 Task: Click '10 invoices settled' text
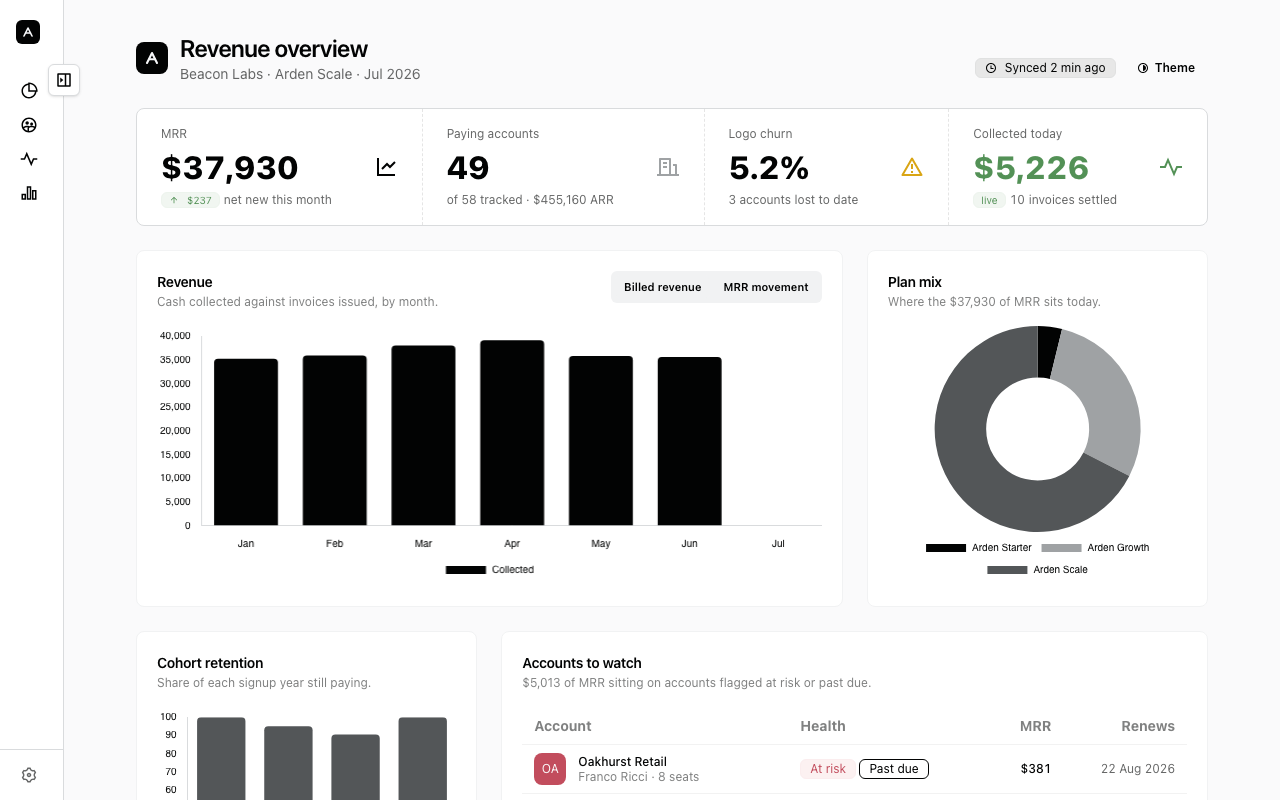coord(1064,200)
